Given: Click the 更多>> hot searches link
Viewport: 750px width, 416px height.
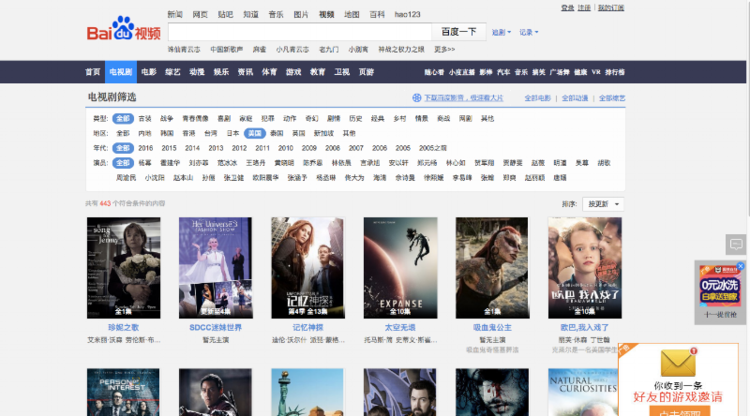Looking at the screenshot, I should [x=444, y=49].
